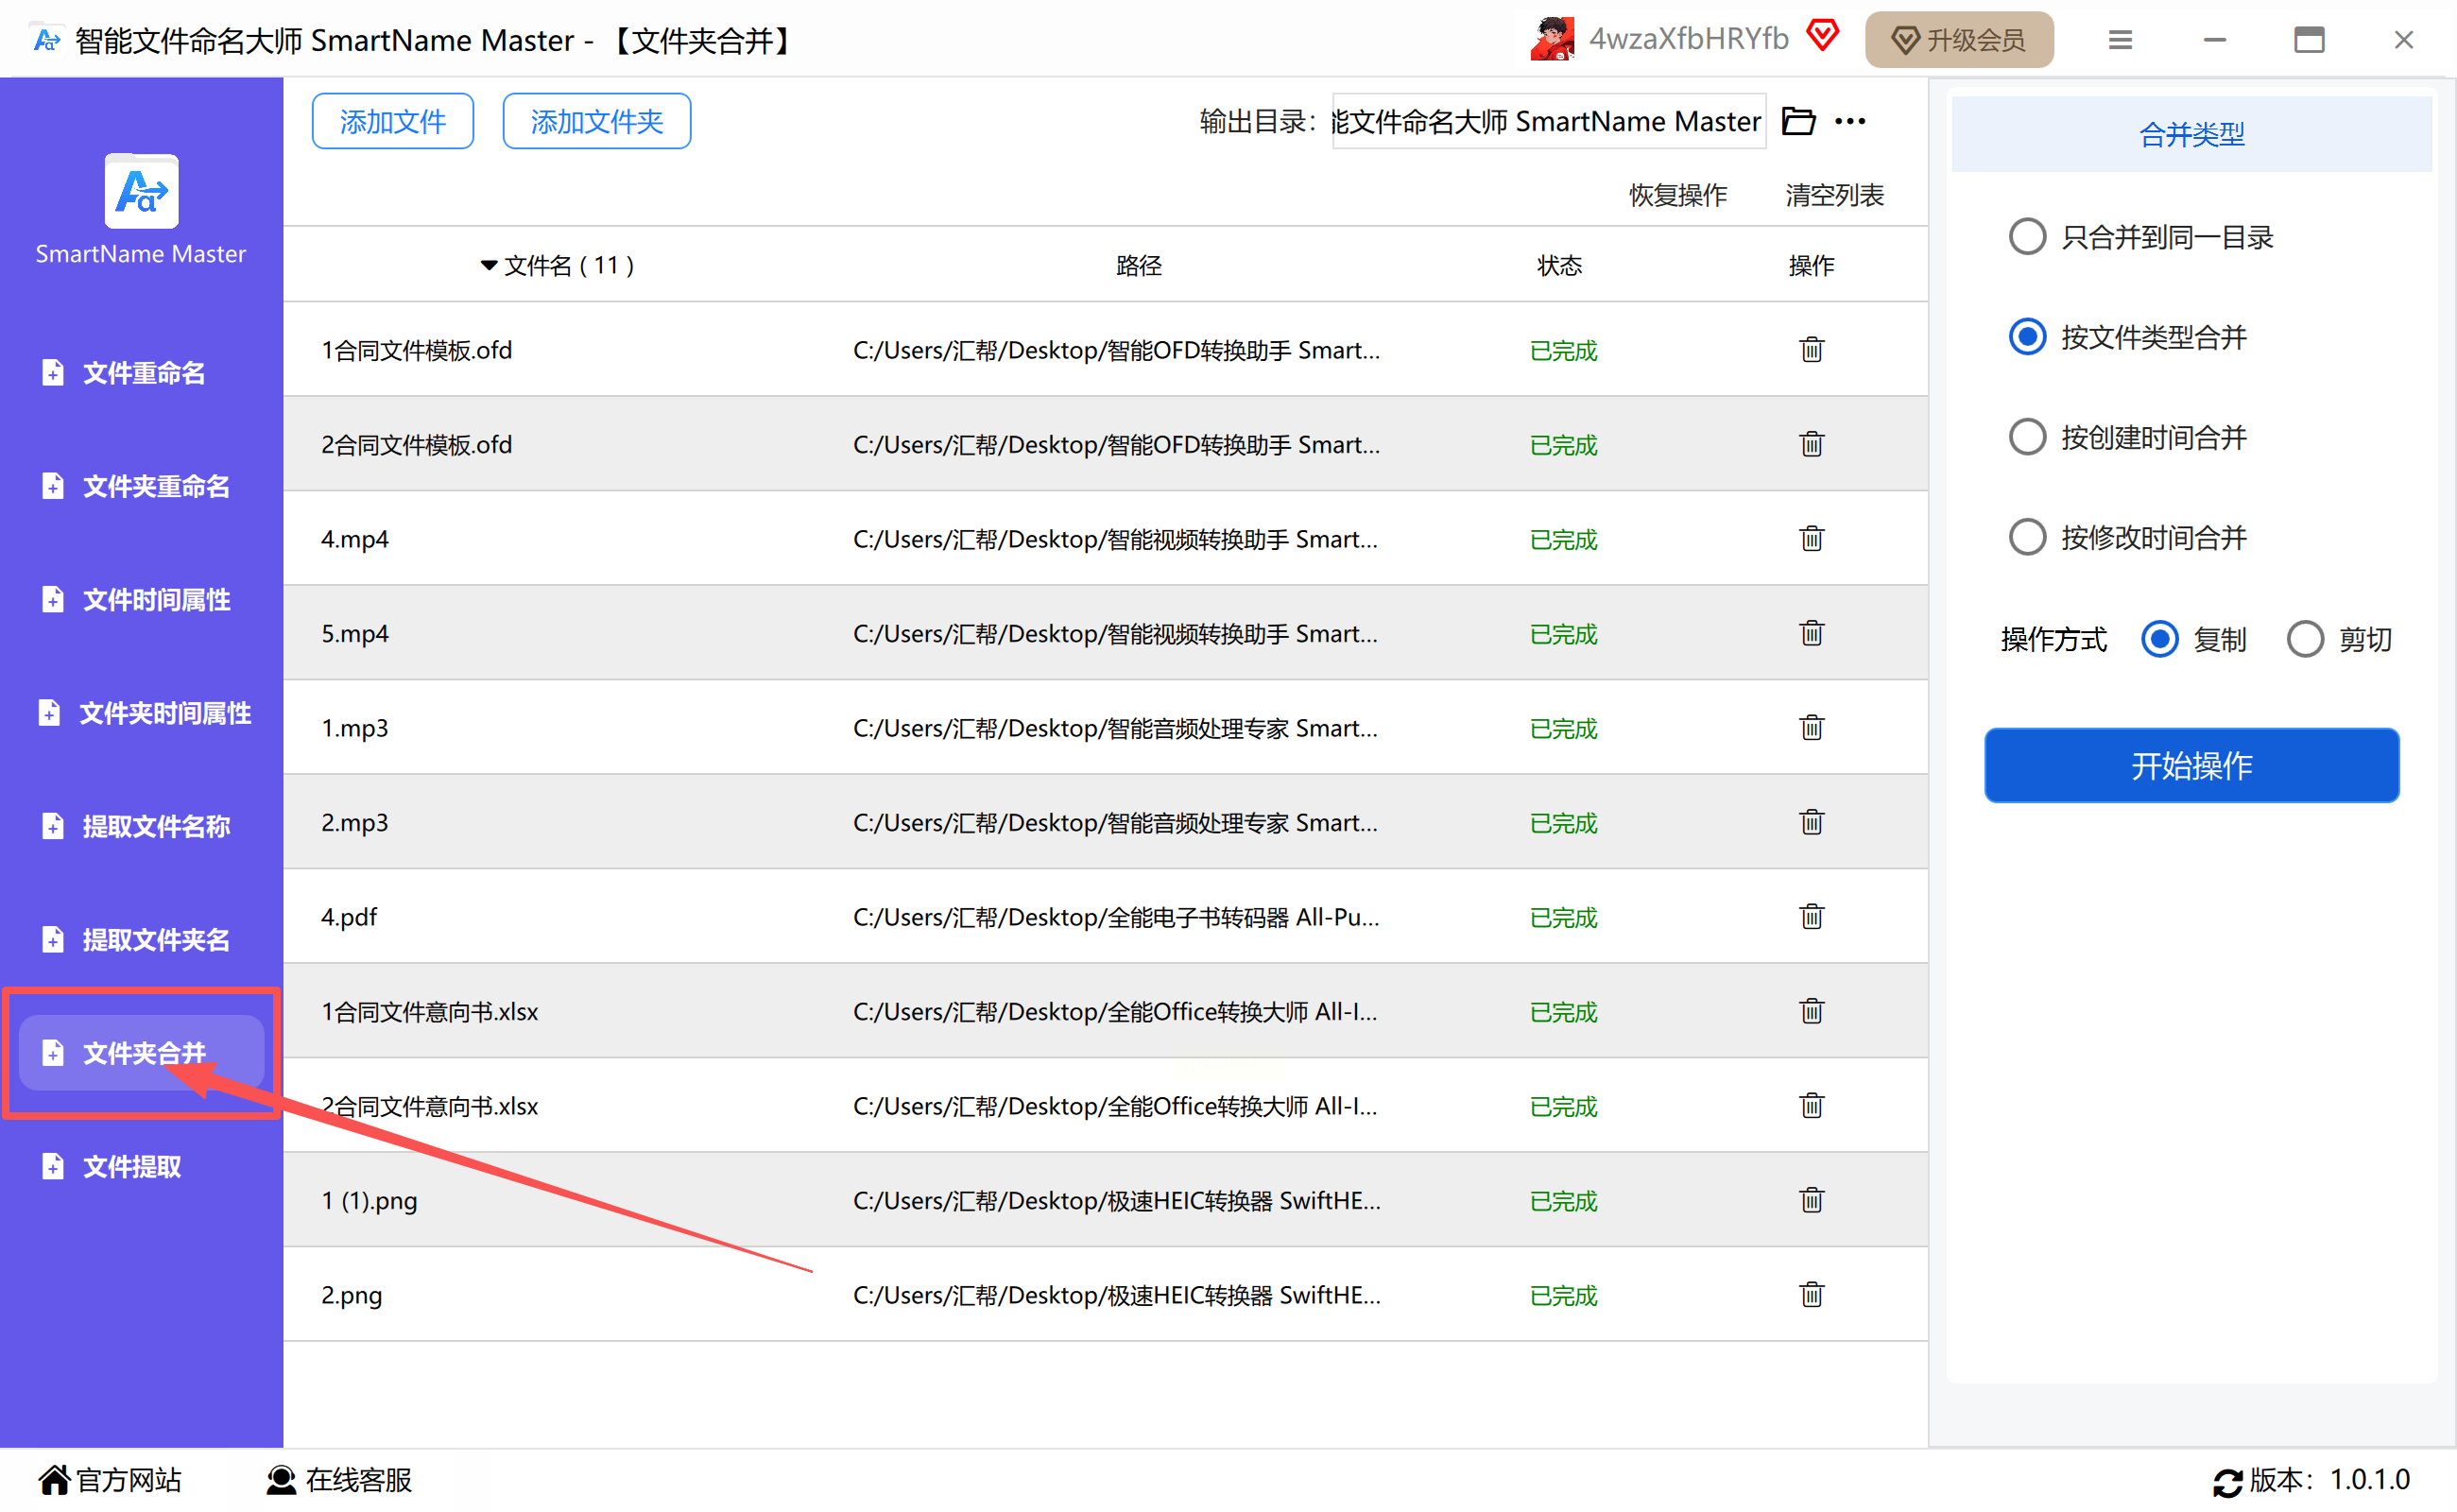Select 按创建时间合并 radio option
Image resolution: width=2457 pixels, height=1512 pixels.
[x=2027, y=437]
